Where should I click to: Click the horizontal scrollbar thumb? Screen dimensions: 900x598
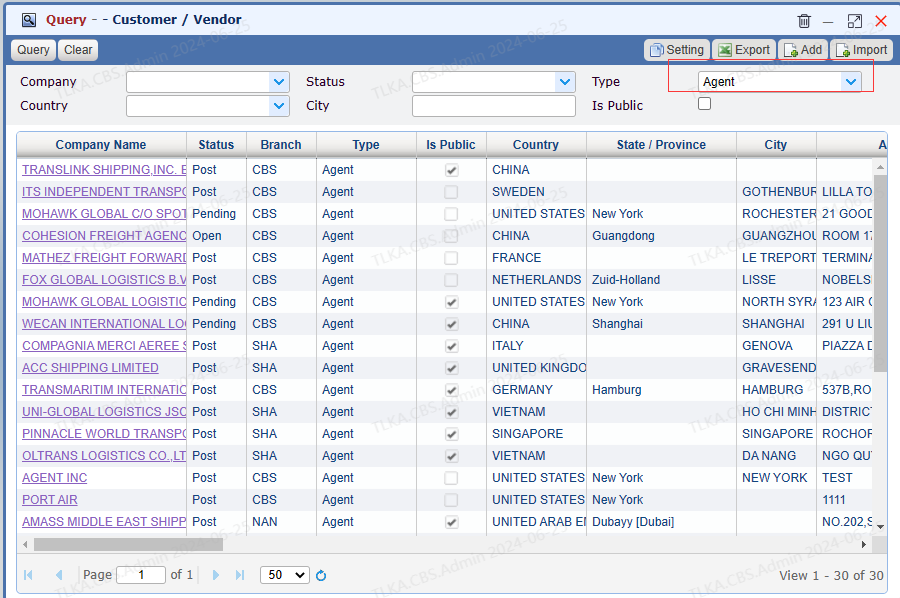click(x=128, y=545)
